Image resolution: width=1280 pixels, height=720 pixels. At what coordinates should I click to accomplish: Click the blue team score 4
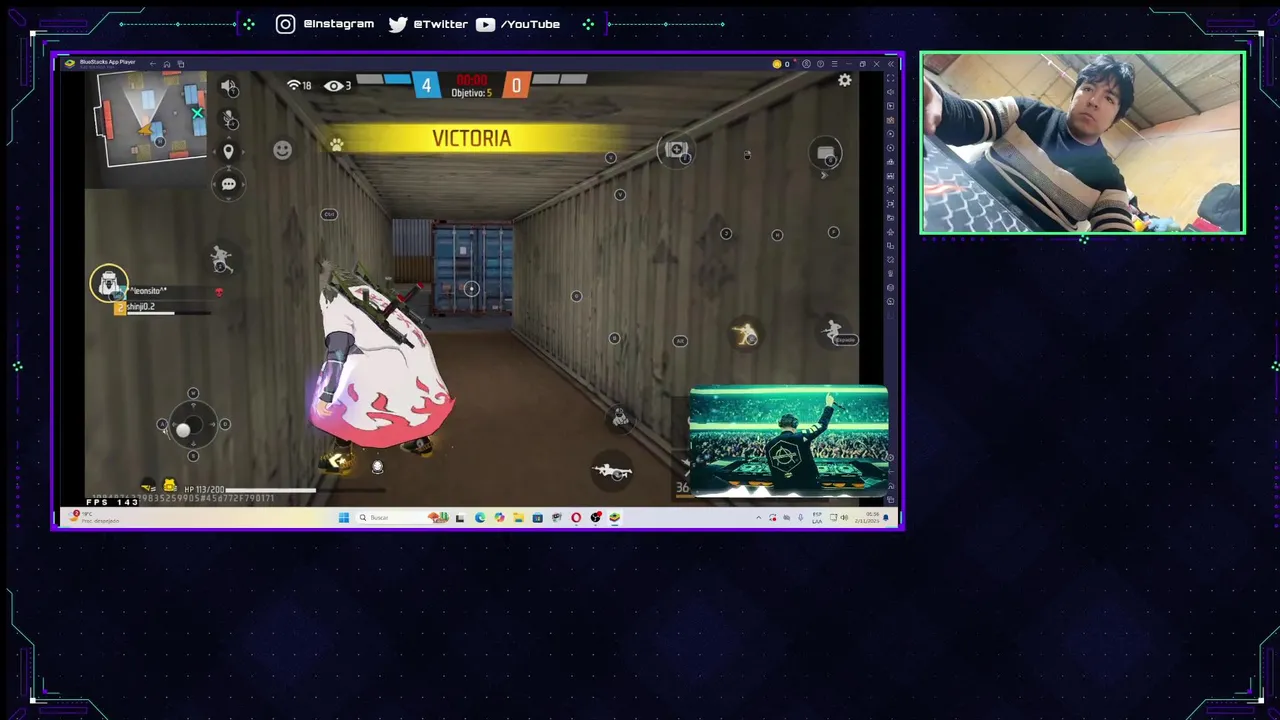427,86
